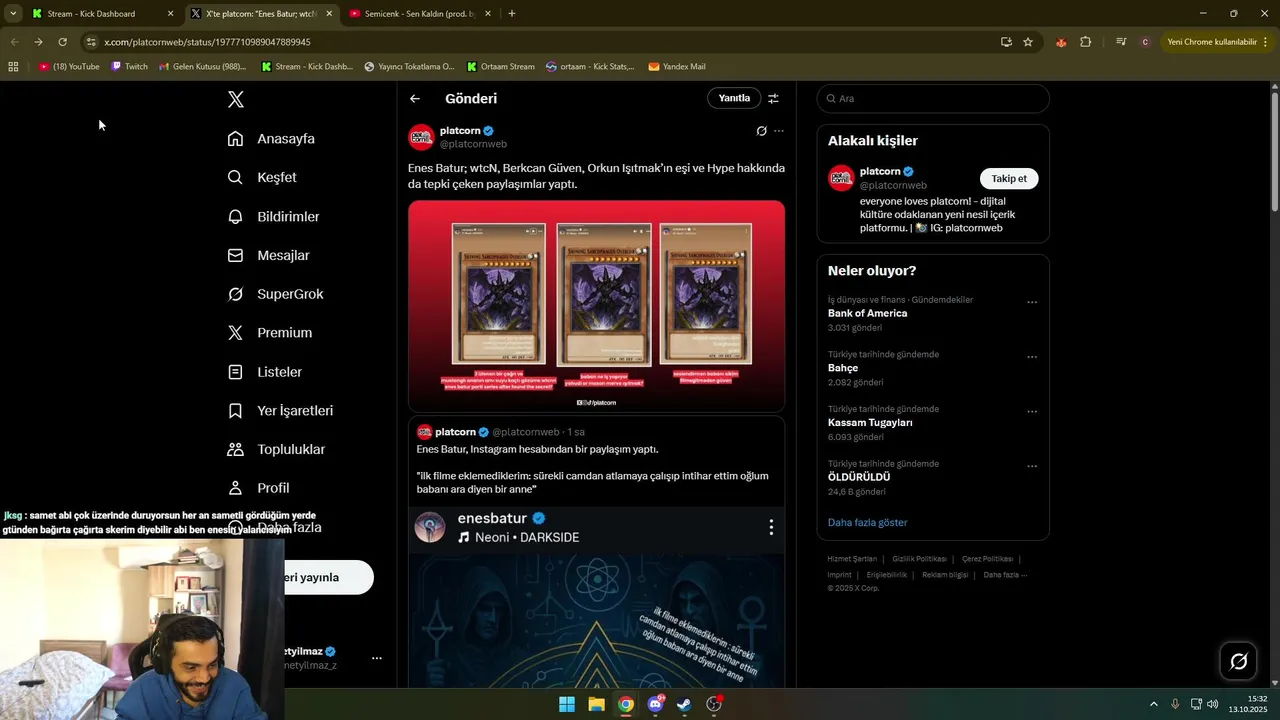Open Gizlilik Politikası footer link
This screenshot has height=720, width=1280.
[x=918, y=559]
